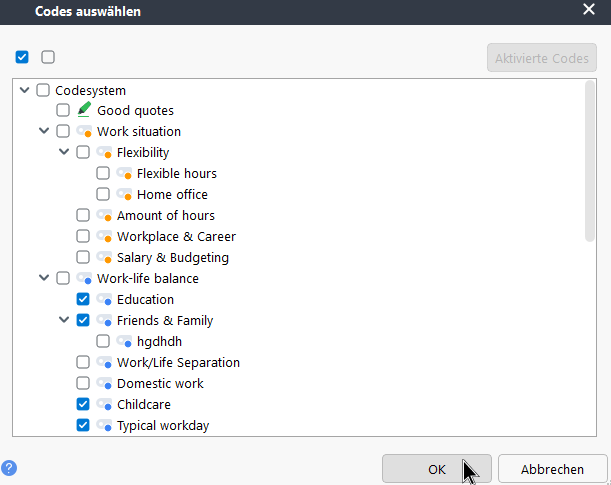The height and width of the screenshot is (485, 611).
Task: Uncheck the Education checkbox
Action: 83,300
